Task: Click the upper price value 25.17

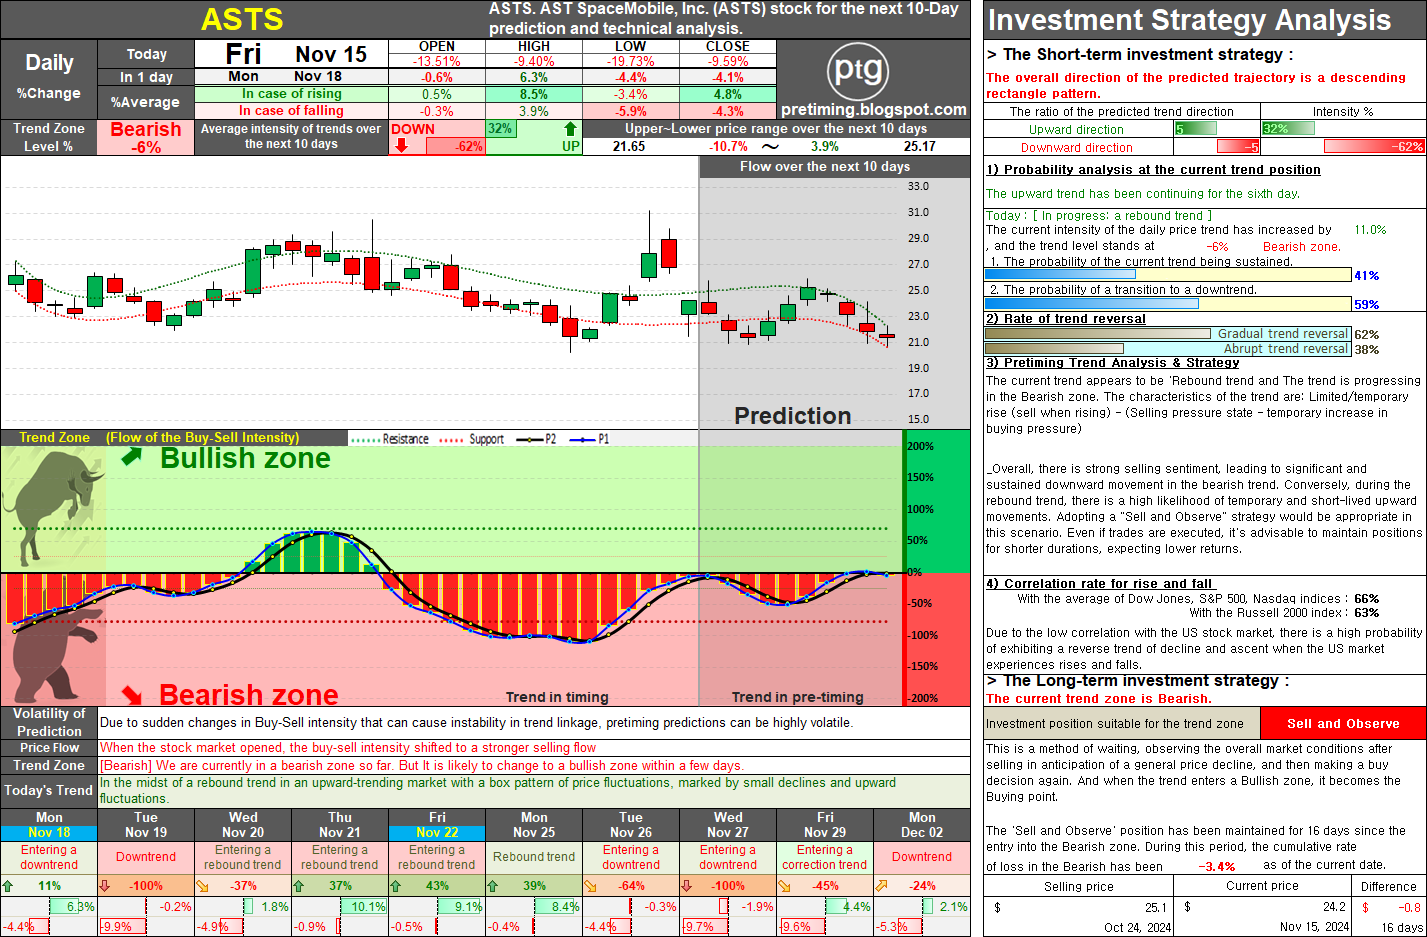Action: (x=919, y=146)
